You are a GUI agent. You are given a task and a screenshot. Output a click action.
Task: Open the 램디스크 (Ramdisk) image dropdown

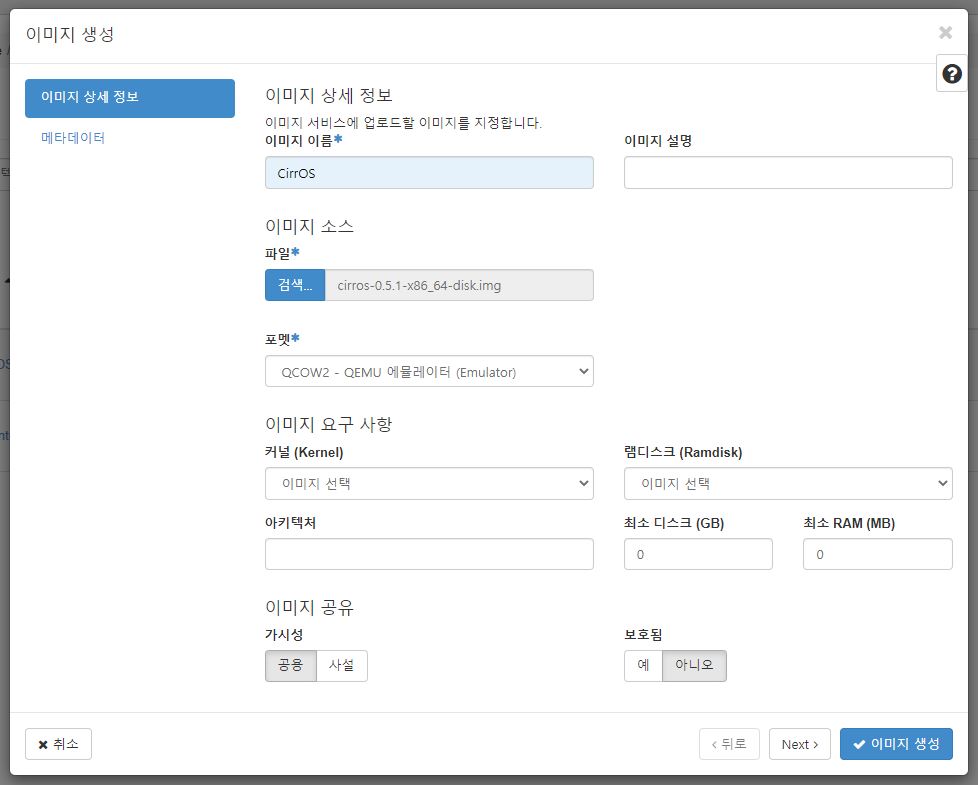coord(788,483)
